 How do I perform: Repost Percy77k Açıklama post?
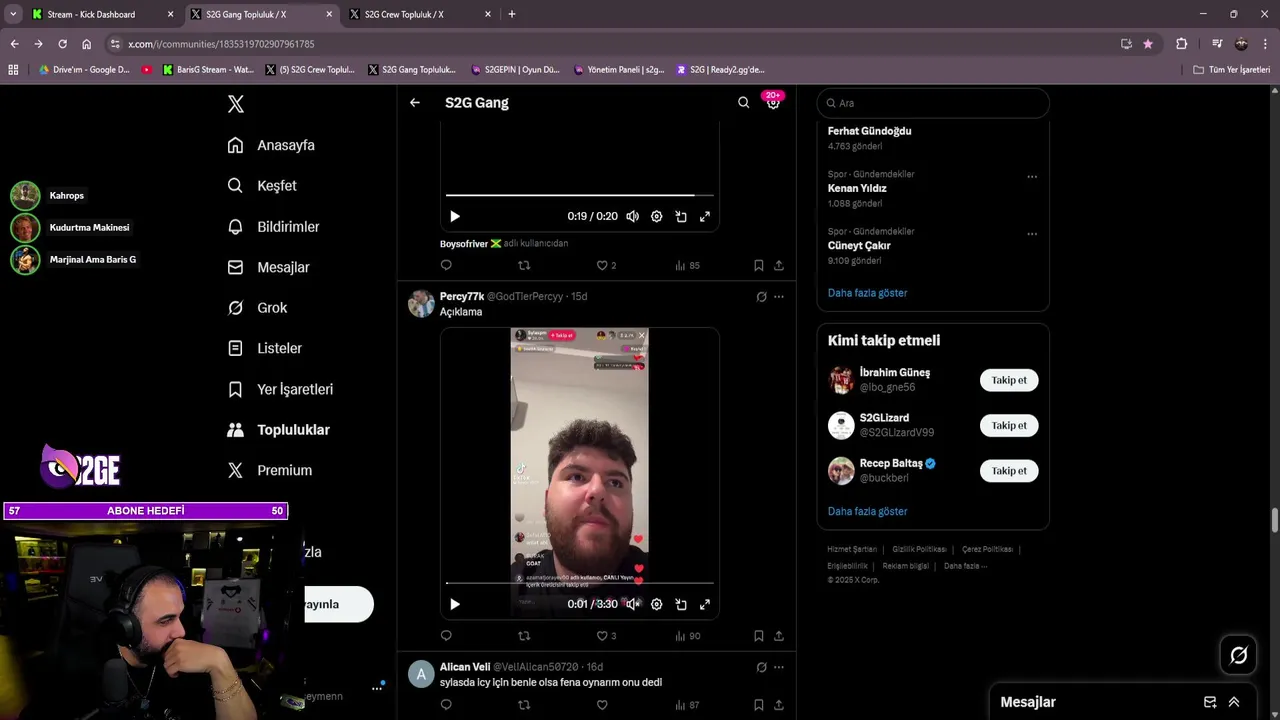click(x=524, y=635)
